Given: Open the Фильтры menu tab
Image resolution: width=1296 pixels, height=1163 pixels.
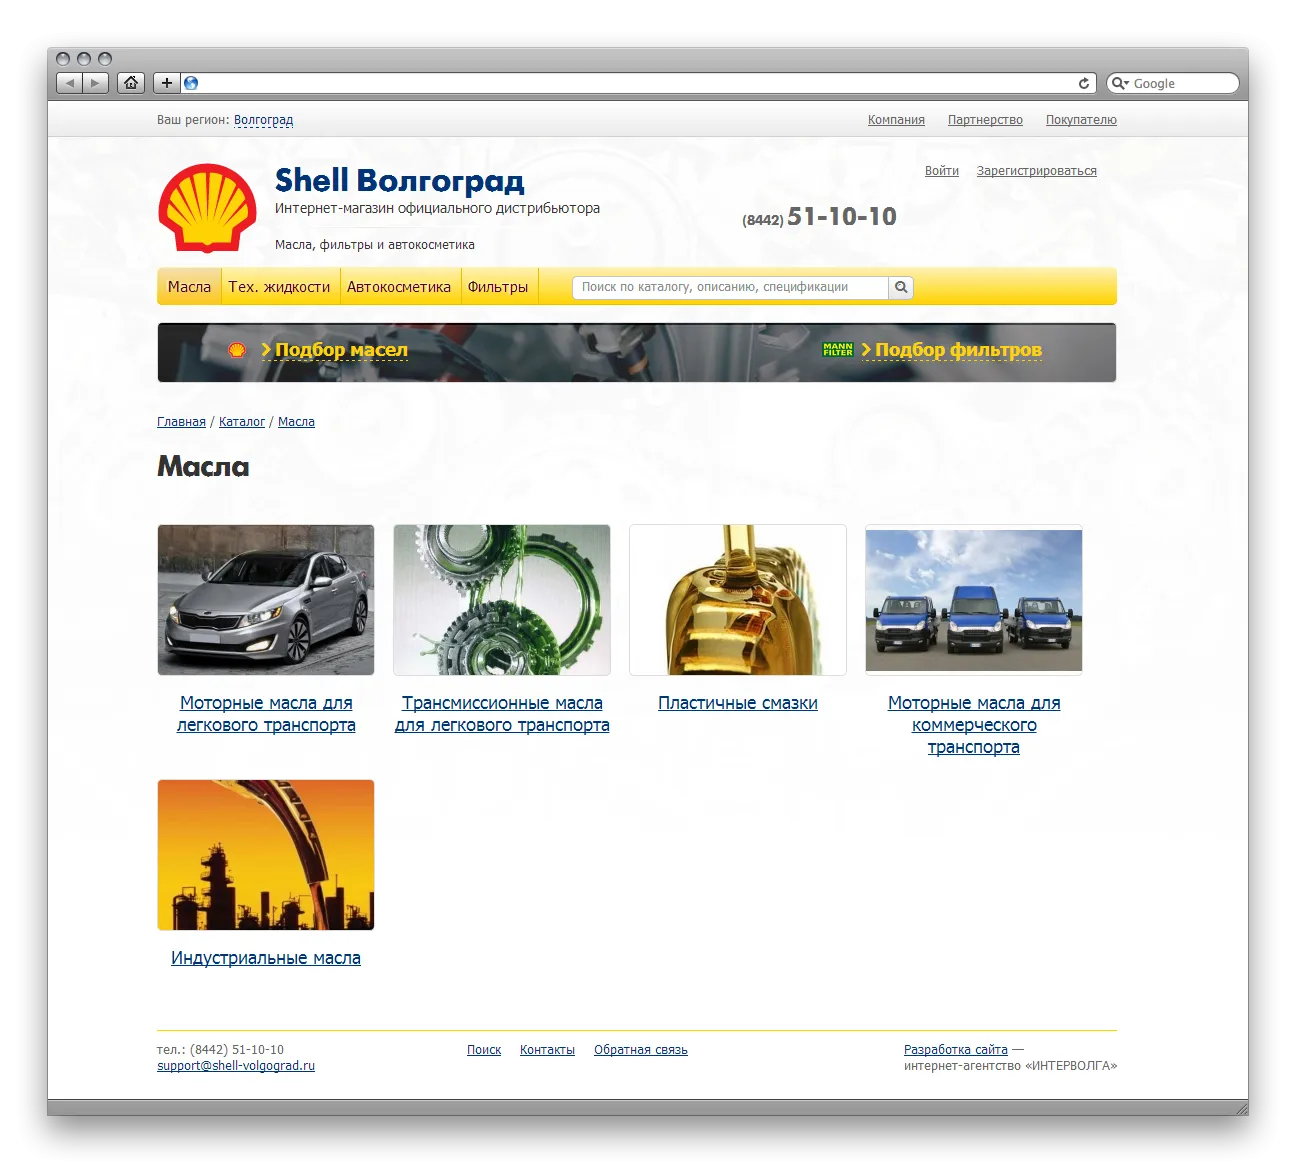Looking at the screenshot, I should pyautogui.click(x=498, y=287).
